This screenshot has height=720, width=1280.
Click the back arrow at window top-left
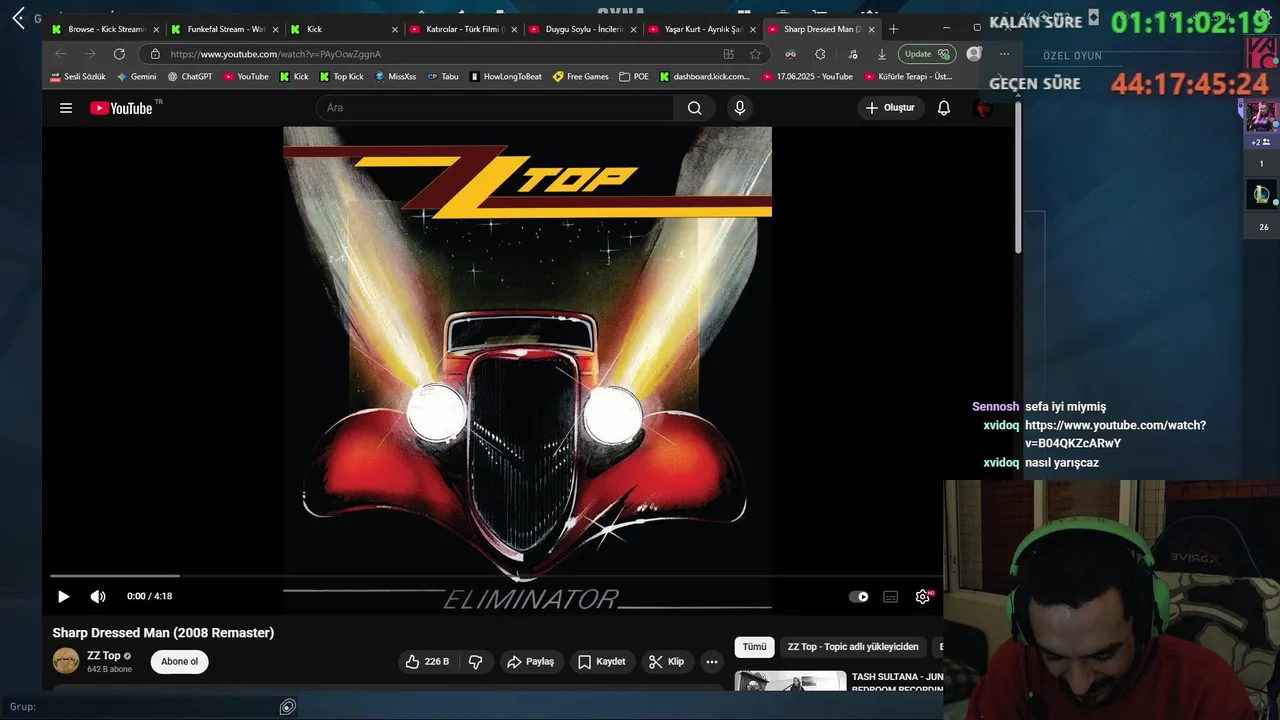[18, 18]
